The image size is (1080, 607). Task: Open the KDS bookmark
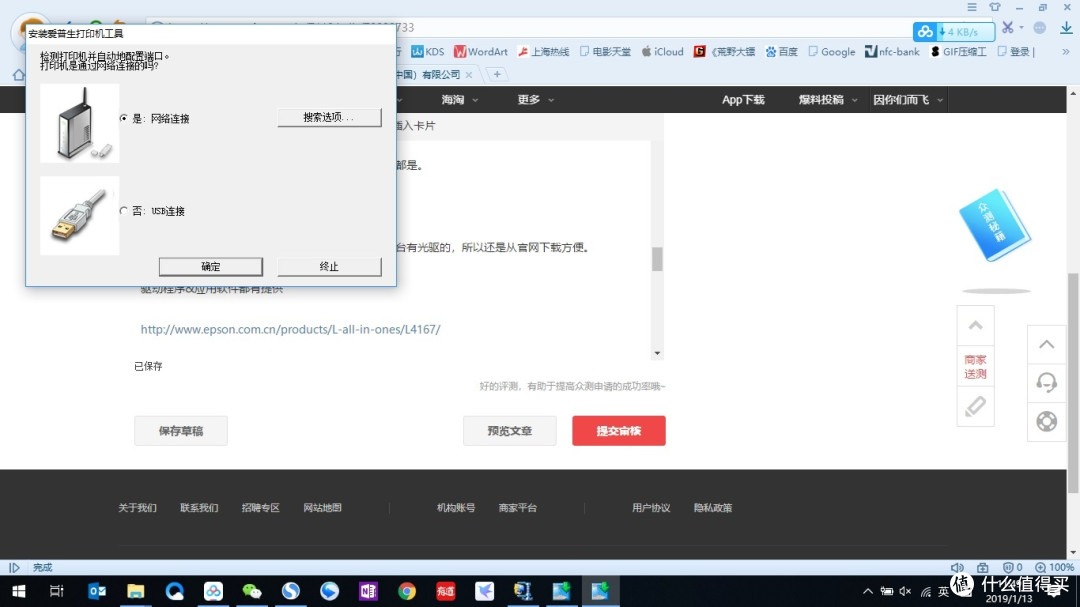coord(428,52)
